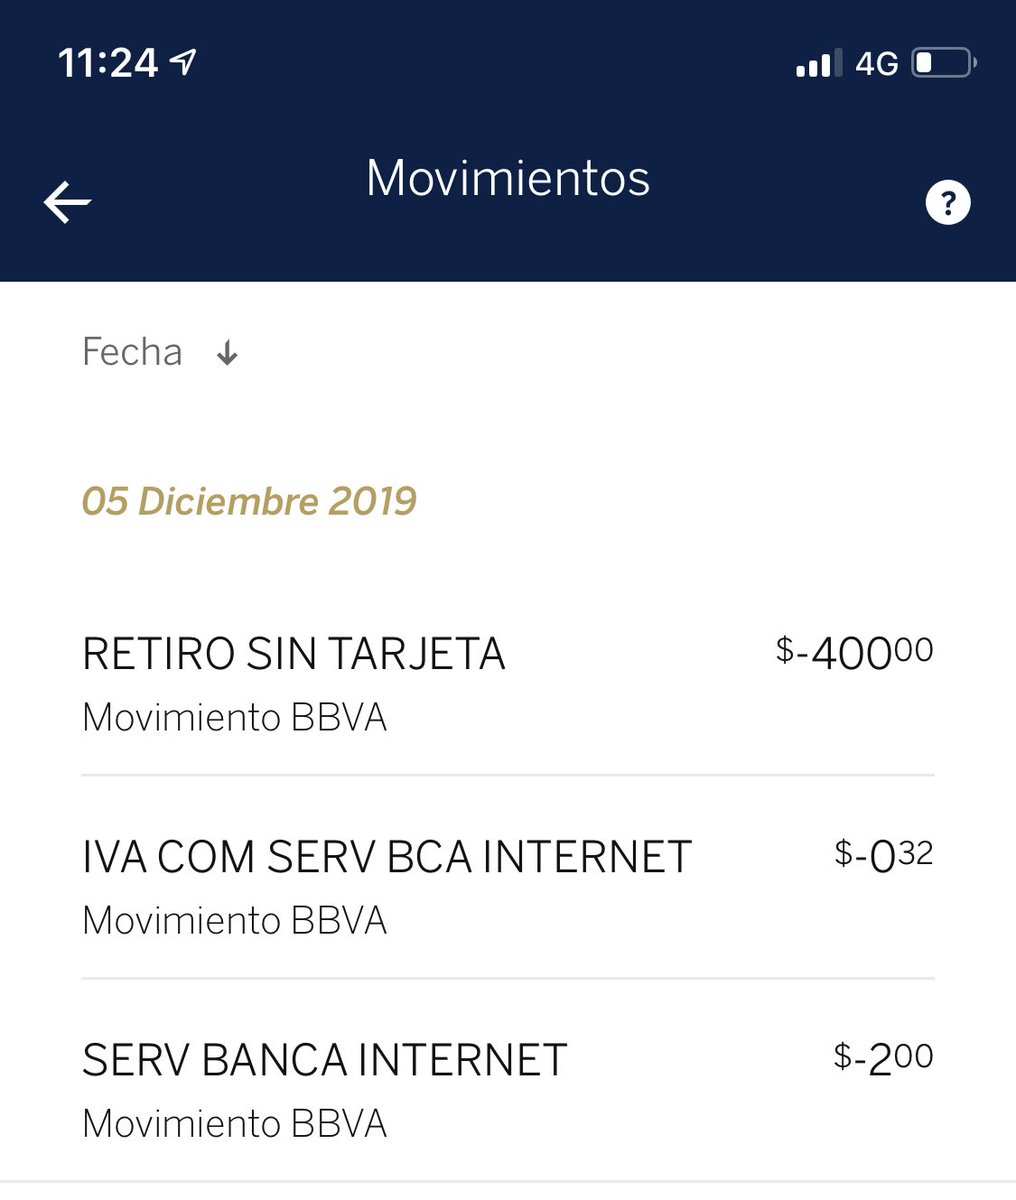
Task: Tap Movimiento BBVA under RETIRO SIN TARJETA
Action: coord(234,718)
